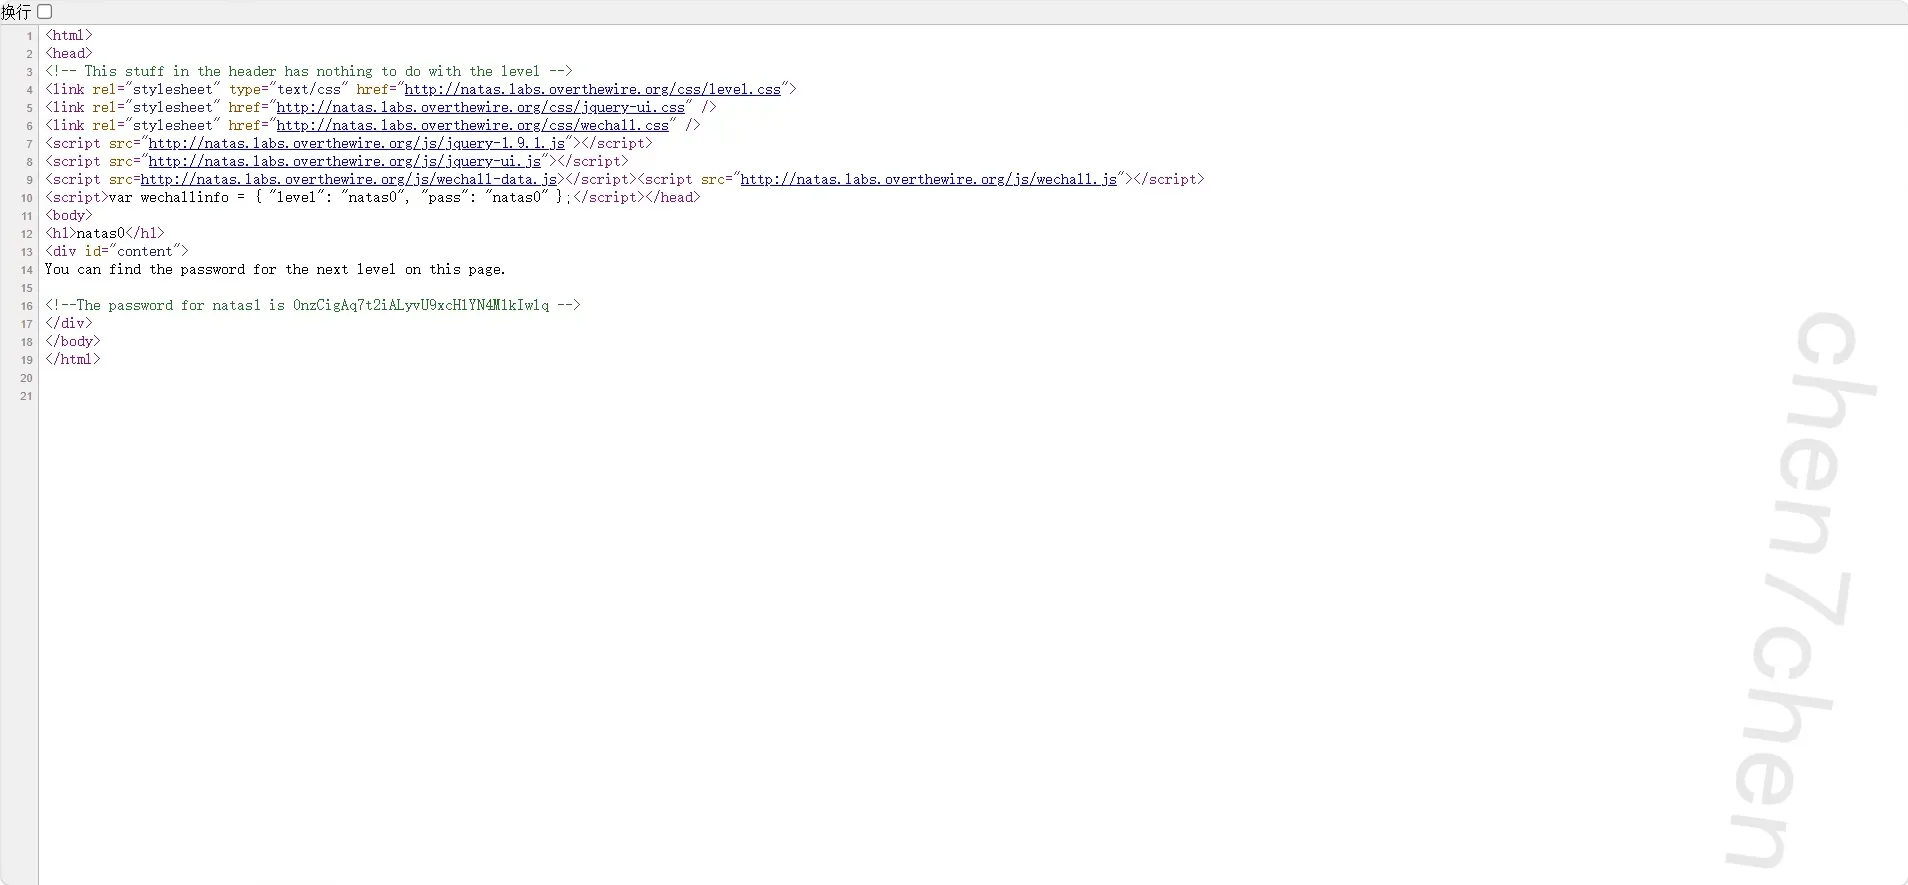This screenshot has height=885, width=1908.
Task: Click the "You can find the password" text
Action: click(275, 270)
